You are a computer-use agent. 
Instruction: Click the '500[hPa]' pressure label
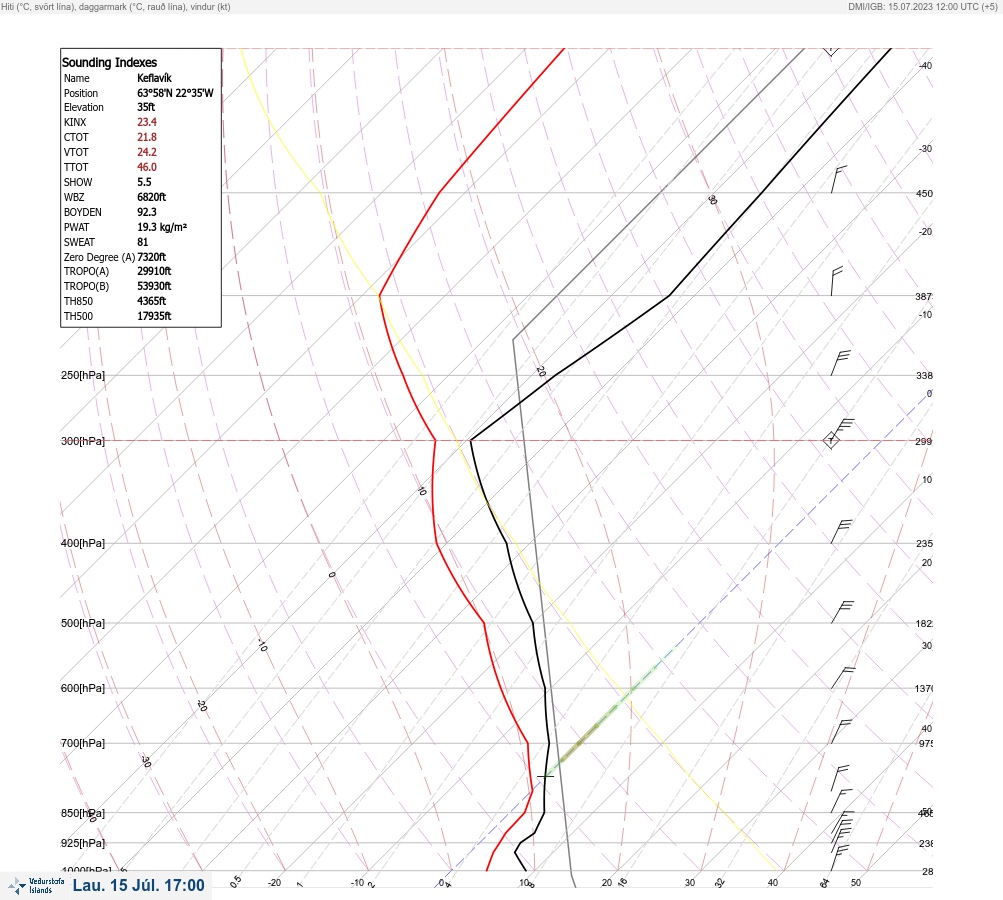coord(83,623)
